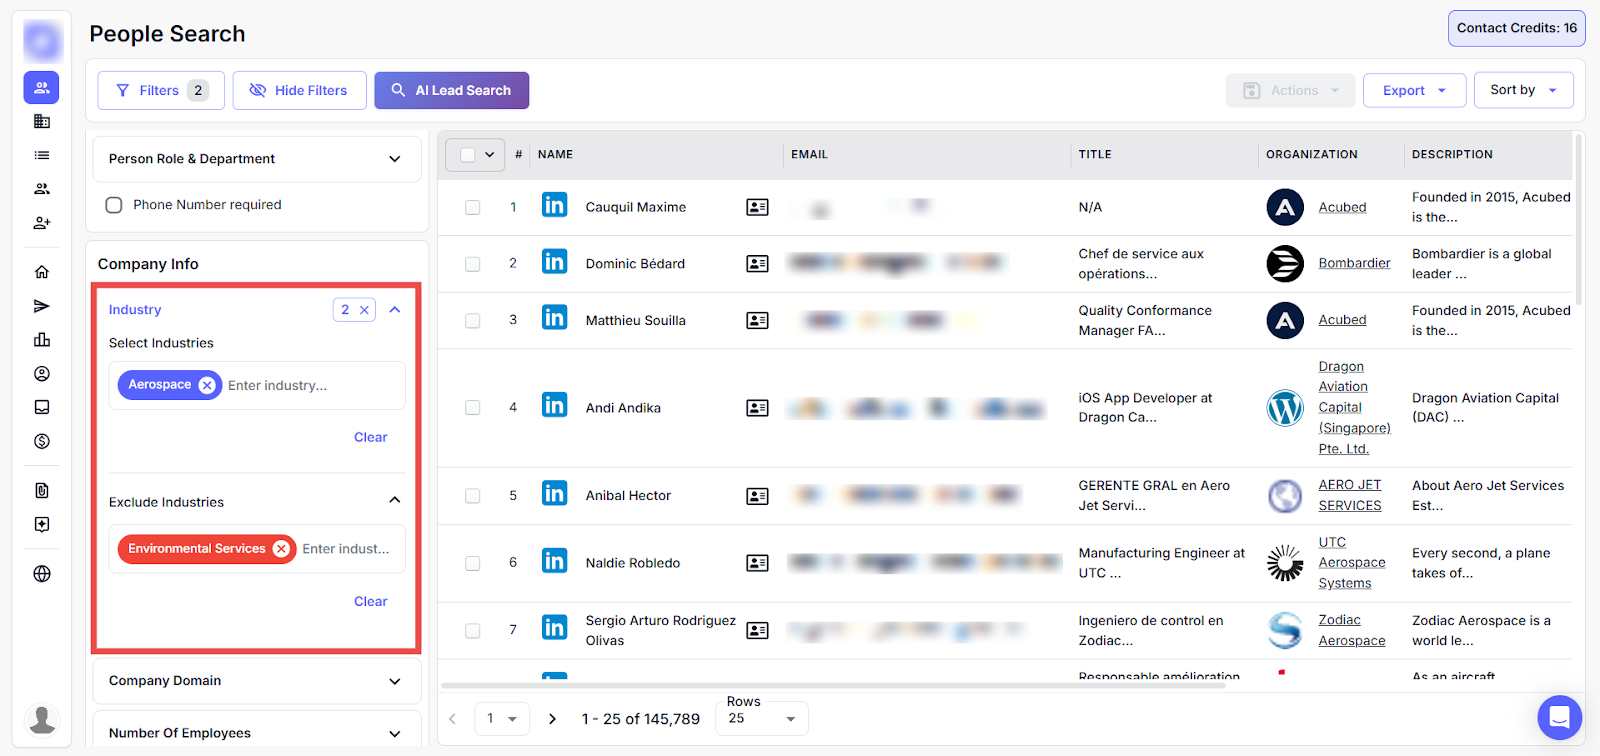Type in the Enter industry field
This screenshot has height=756, width=1600.
310,386
